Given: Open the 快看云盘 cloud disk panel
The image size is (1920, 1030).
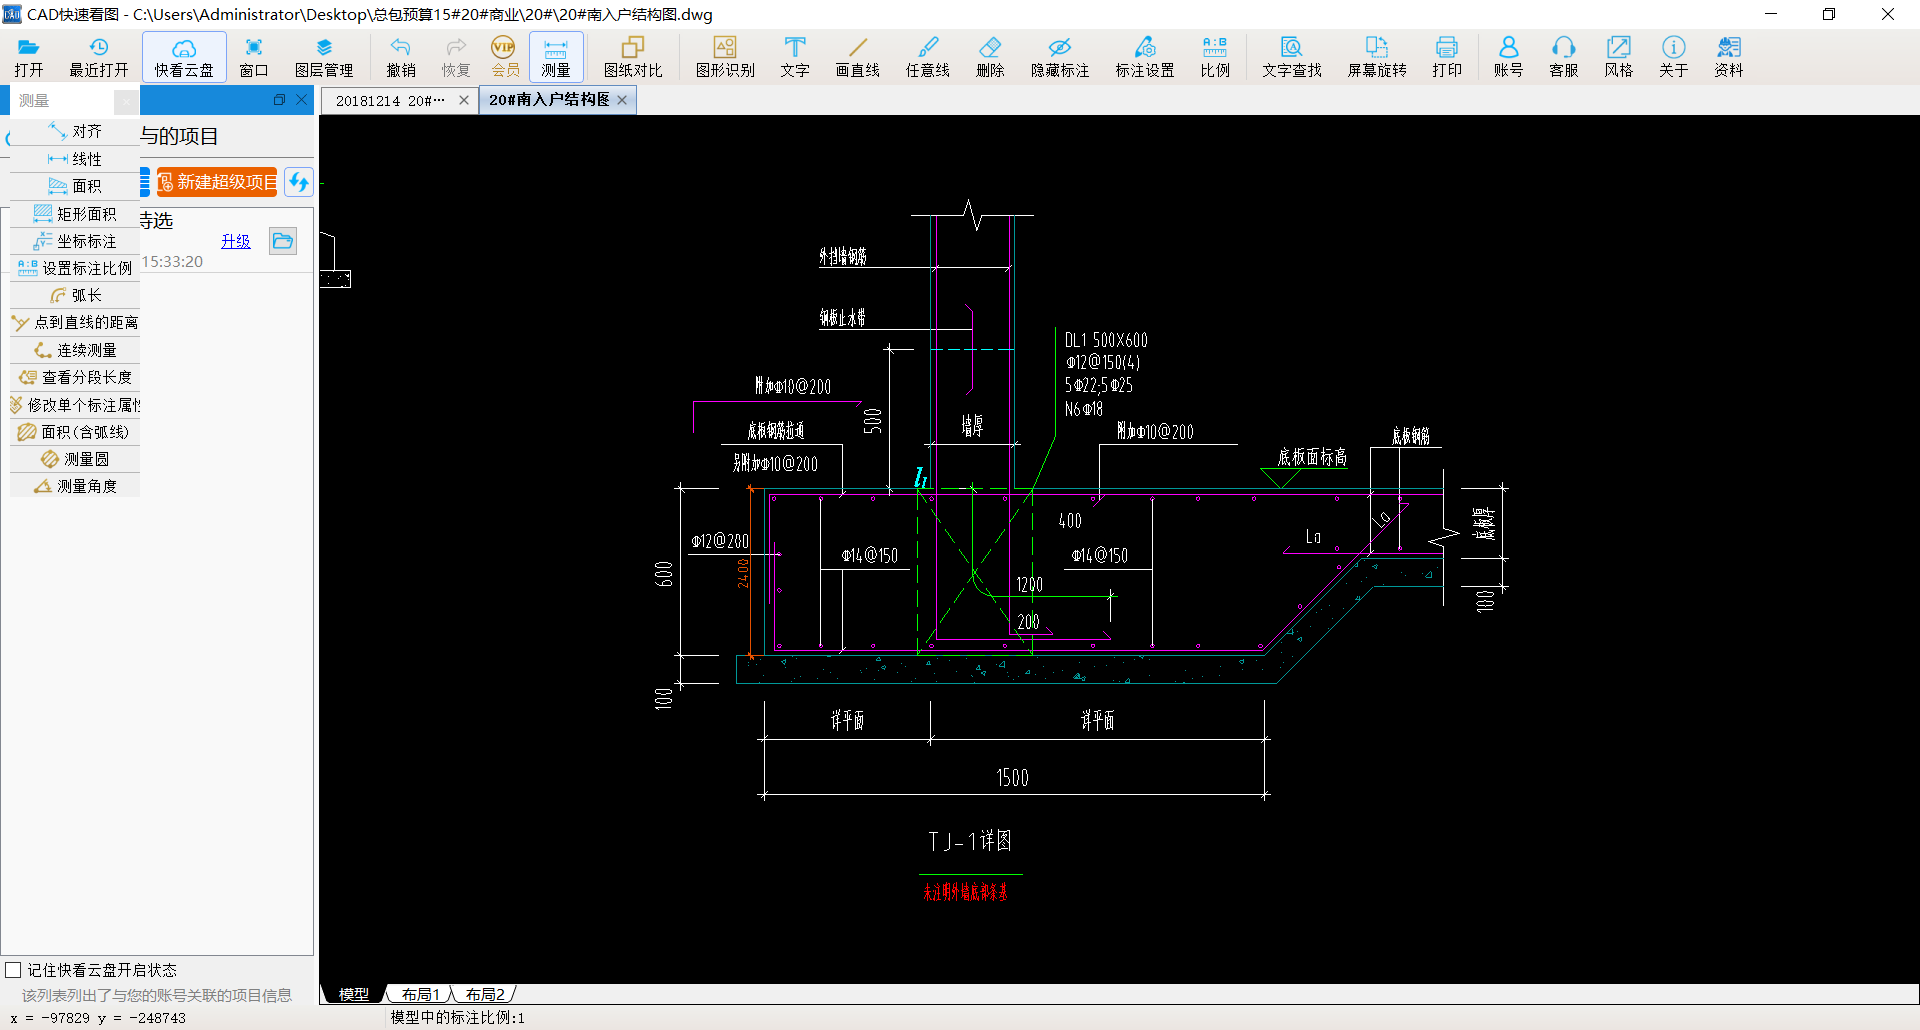Looking at the screenshot, I should [184, 57].
